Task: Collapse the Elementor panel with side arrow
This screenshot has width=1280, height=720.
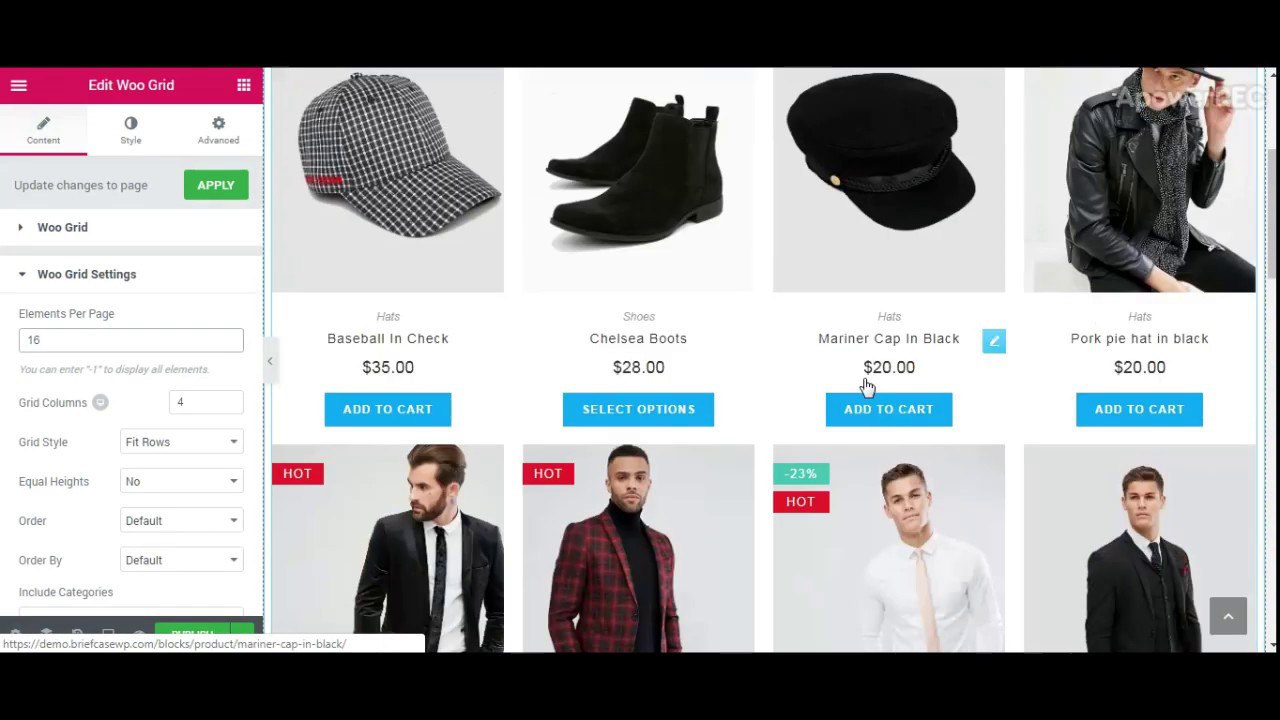Action: (269, 361)
